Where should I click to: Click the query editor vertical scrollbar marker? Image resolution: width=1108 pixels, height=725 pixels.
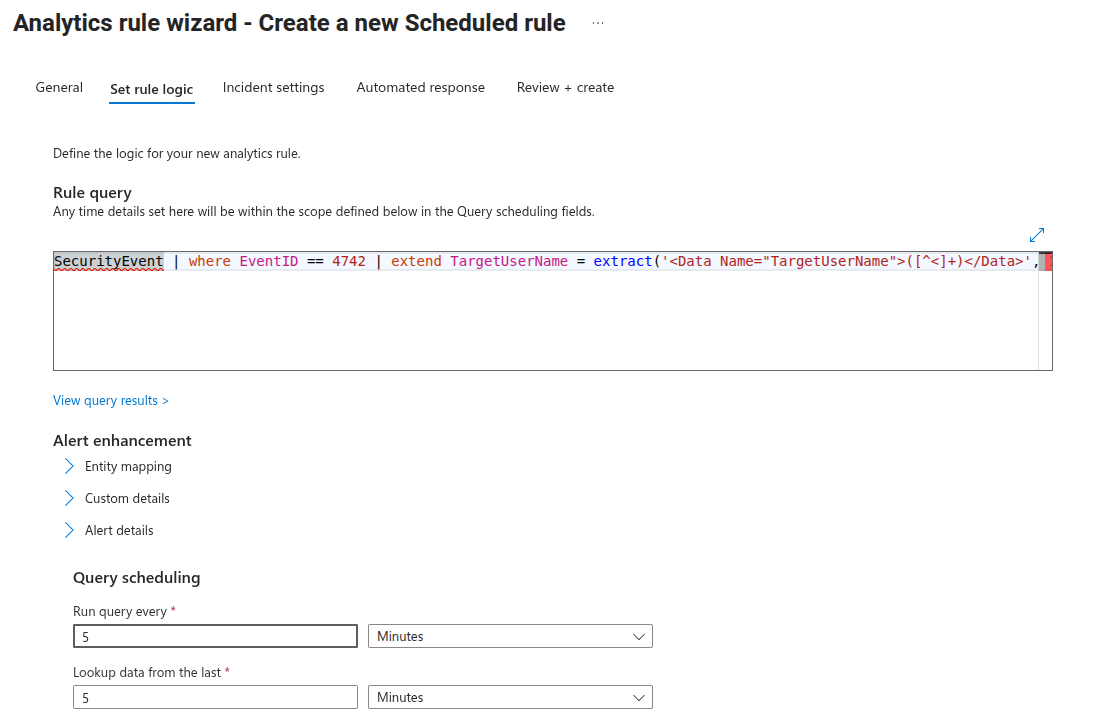pyautogui.click(x=1045, y=261)
